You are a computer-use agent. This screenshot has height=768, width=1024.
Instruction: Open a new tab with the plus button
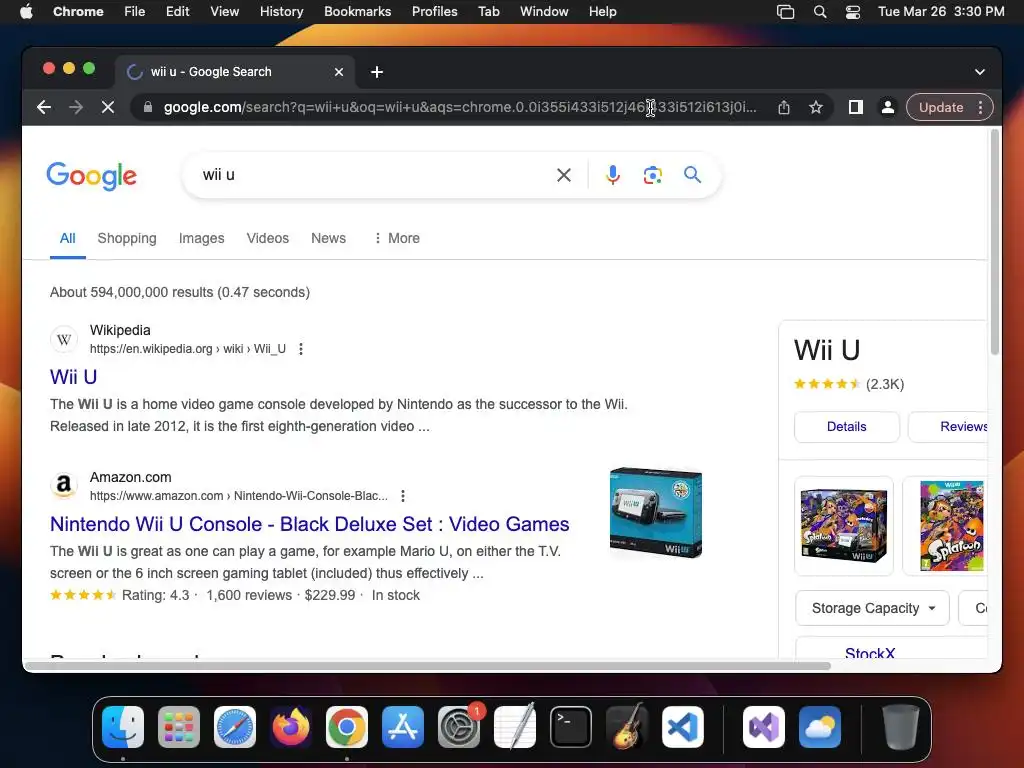pos(377,72)
